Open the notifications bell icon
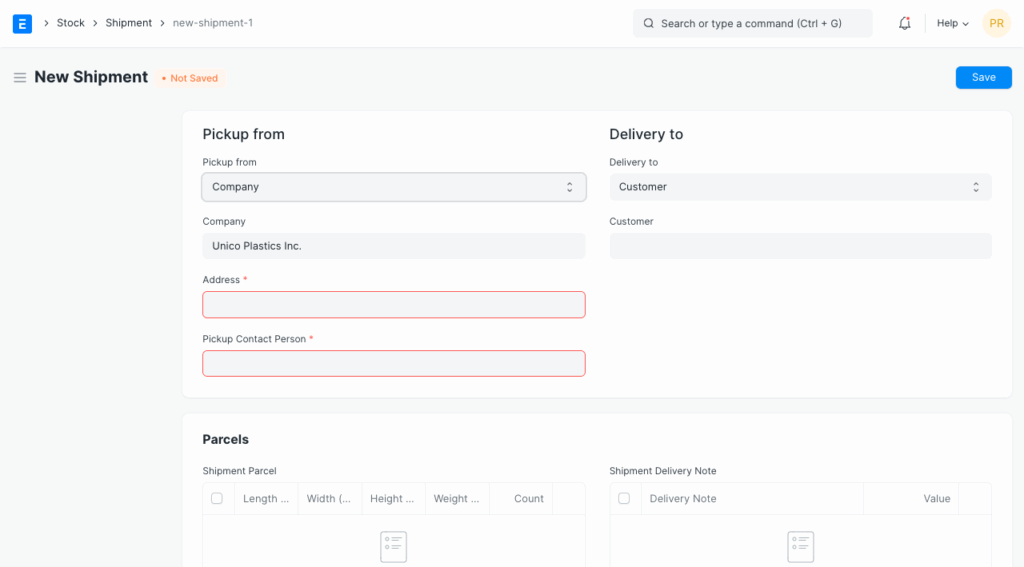Viewport: 1024px width, 567px height. (904, 23)
